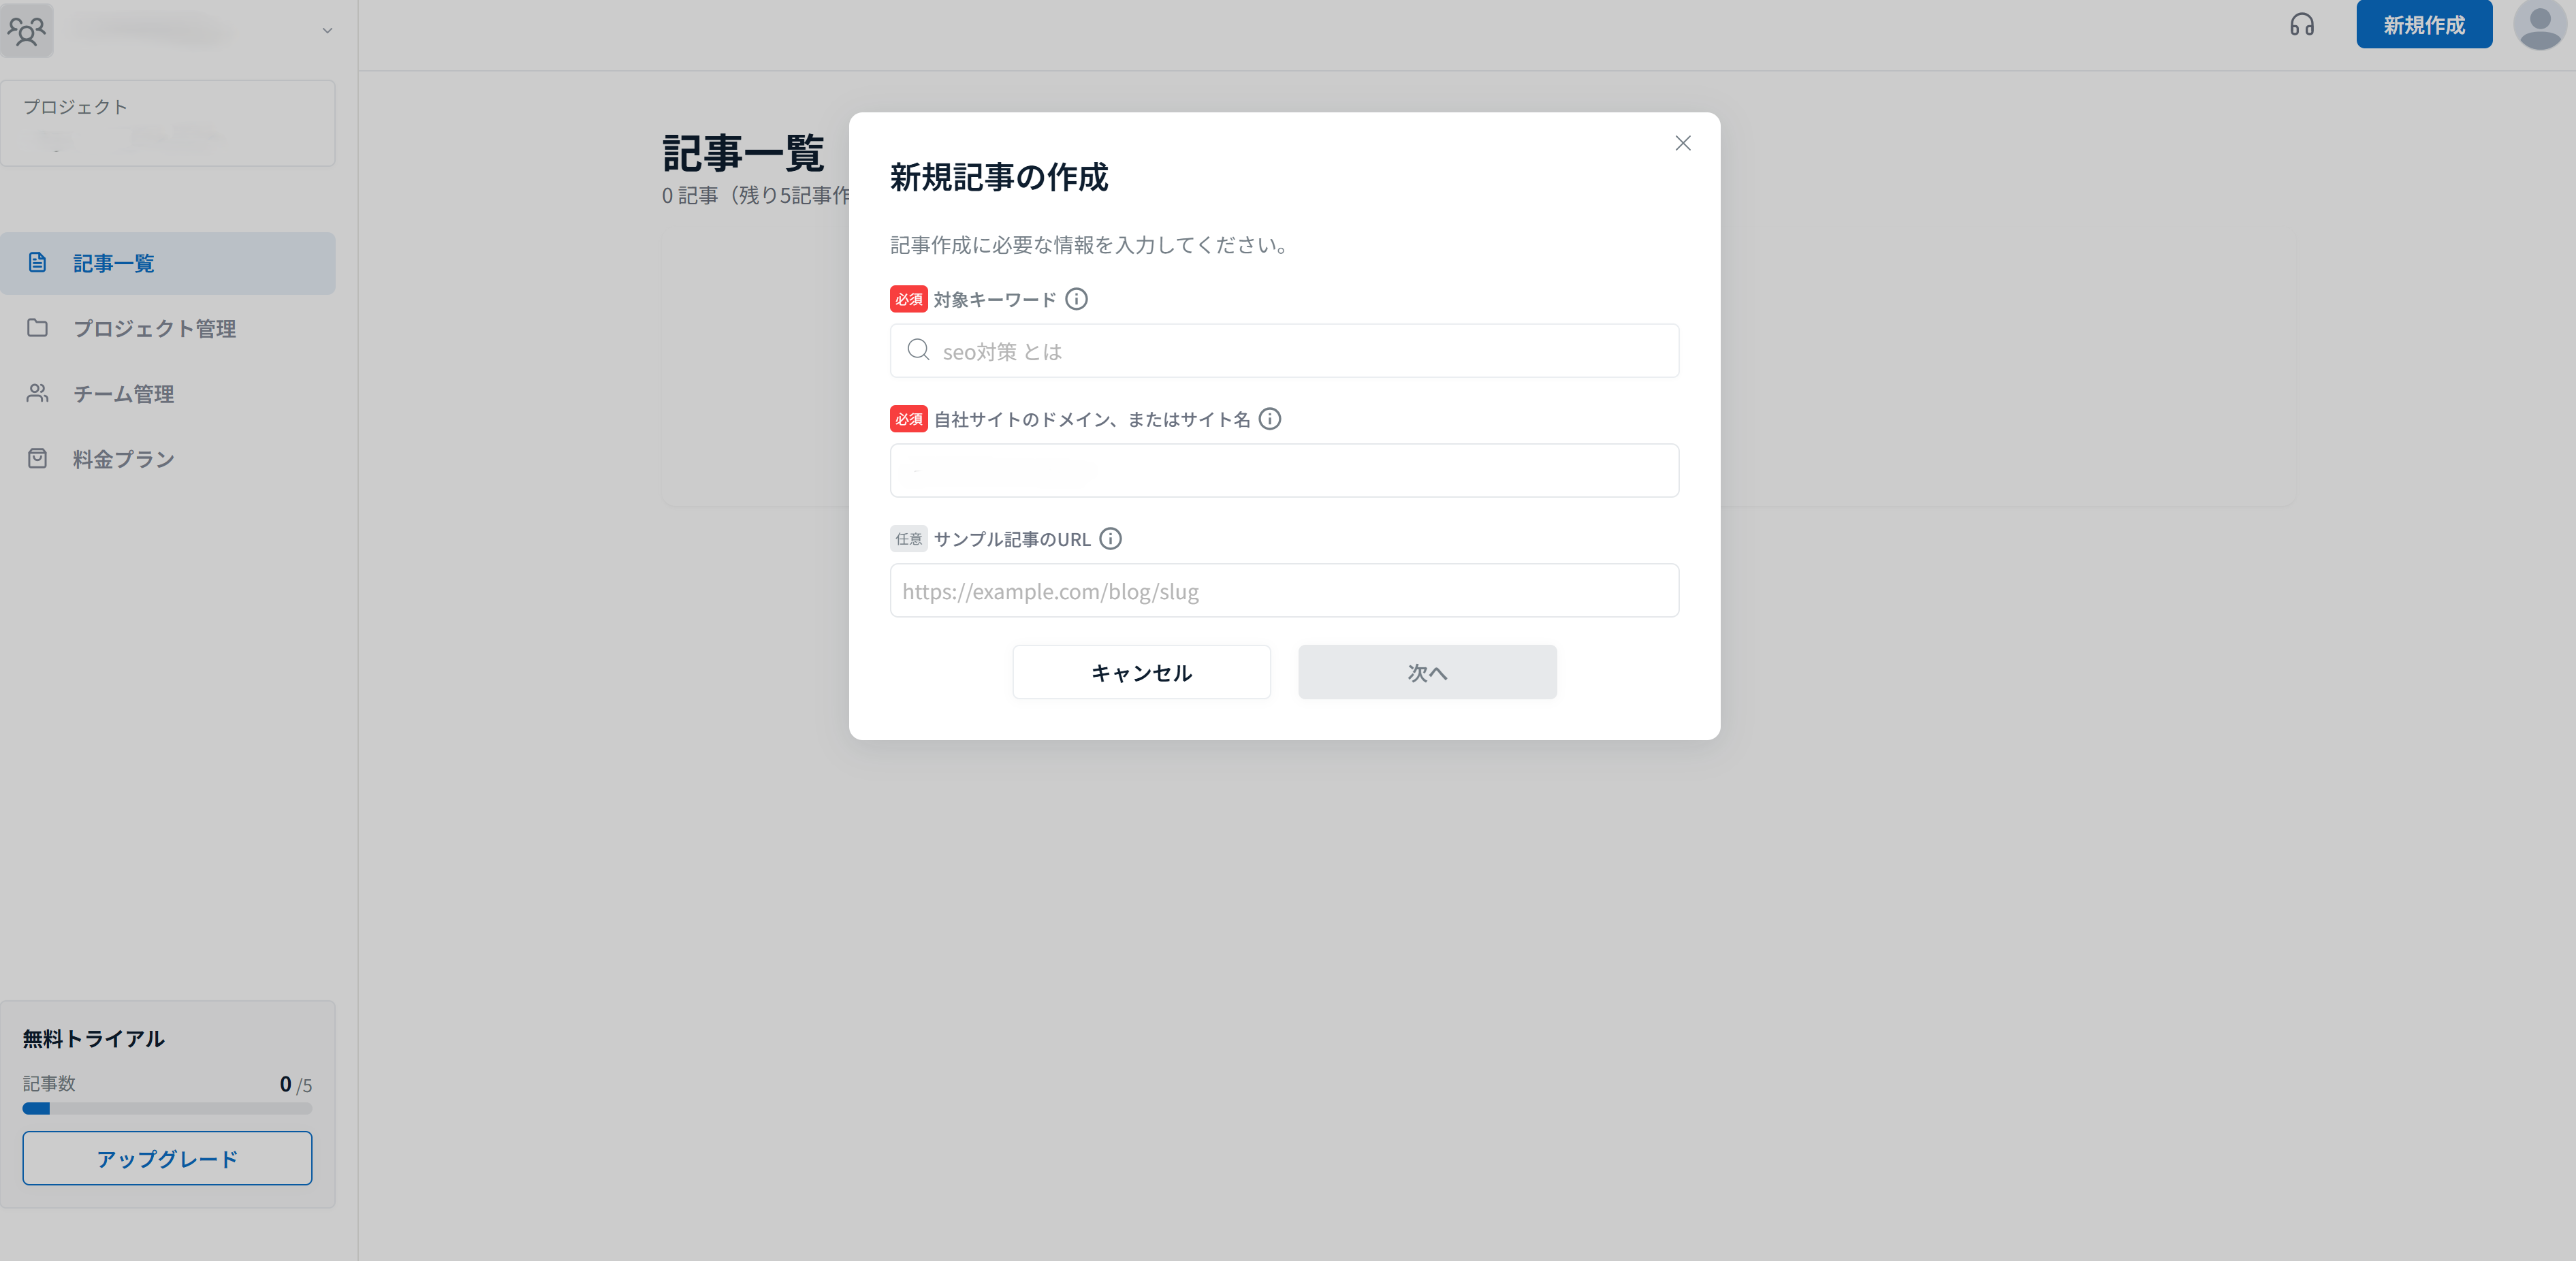Click the https://example.com/blog/slug URL field

coord(1283,590)
